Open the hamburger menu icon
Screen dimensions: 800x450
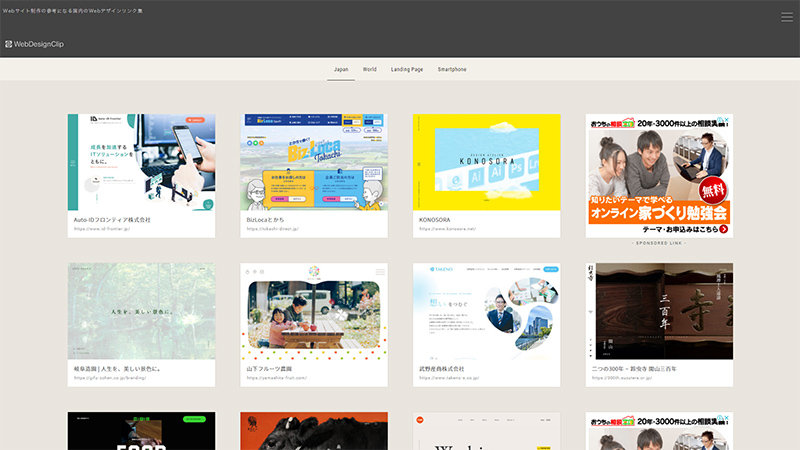[787, 17]
